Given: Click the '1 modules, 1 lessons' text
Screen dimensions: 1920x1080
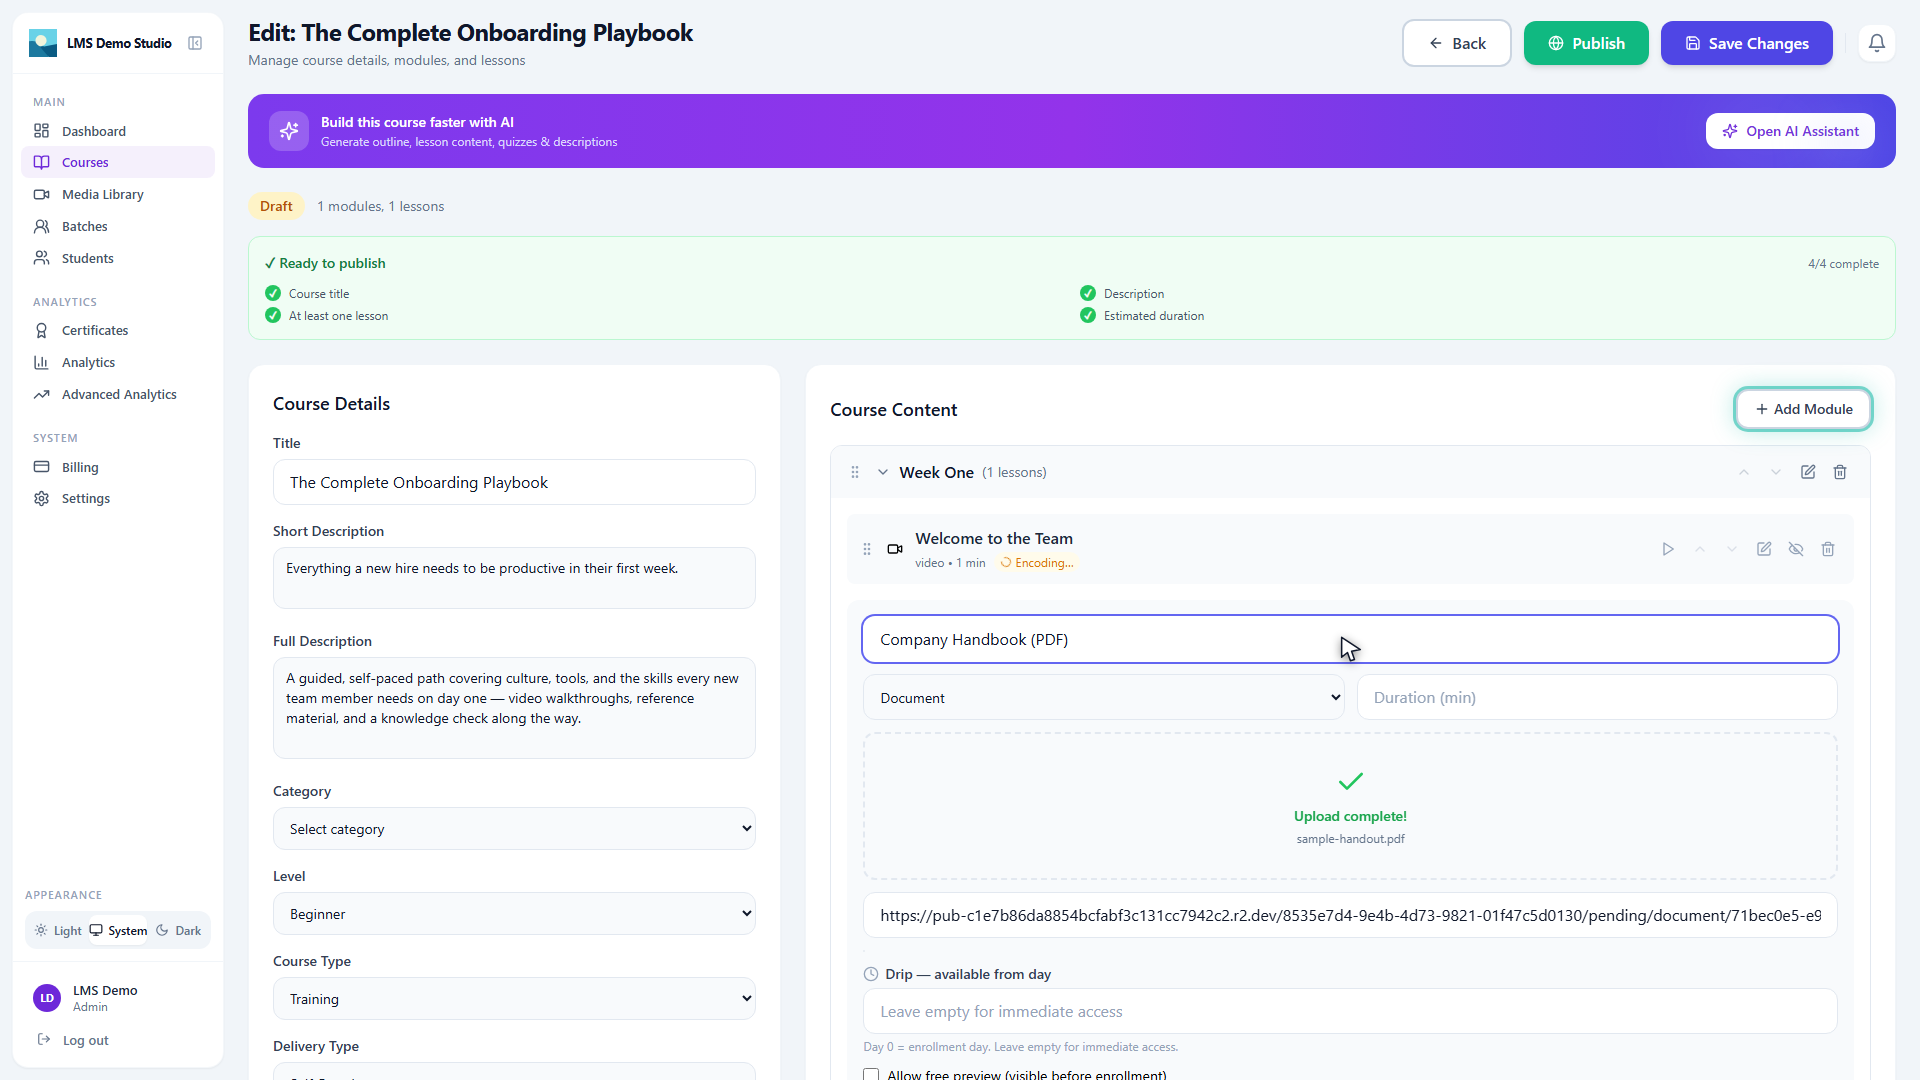Looking at the screenshot, I should (381, 206).
